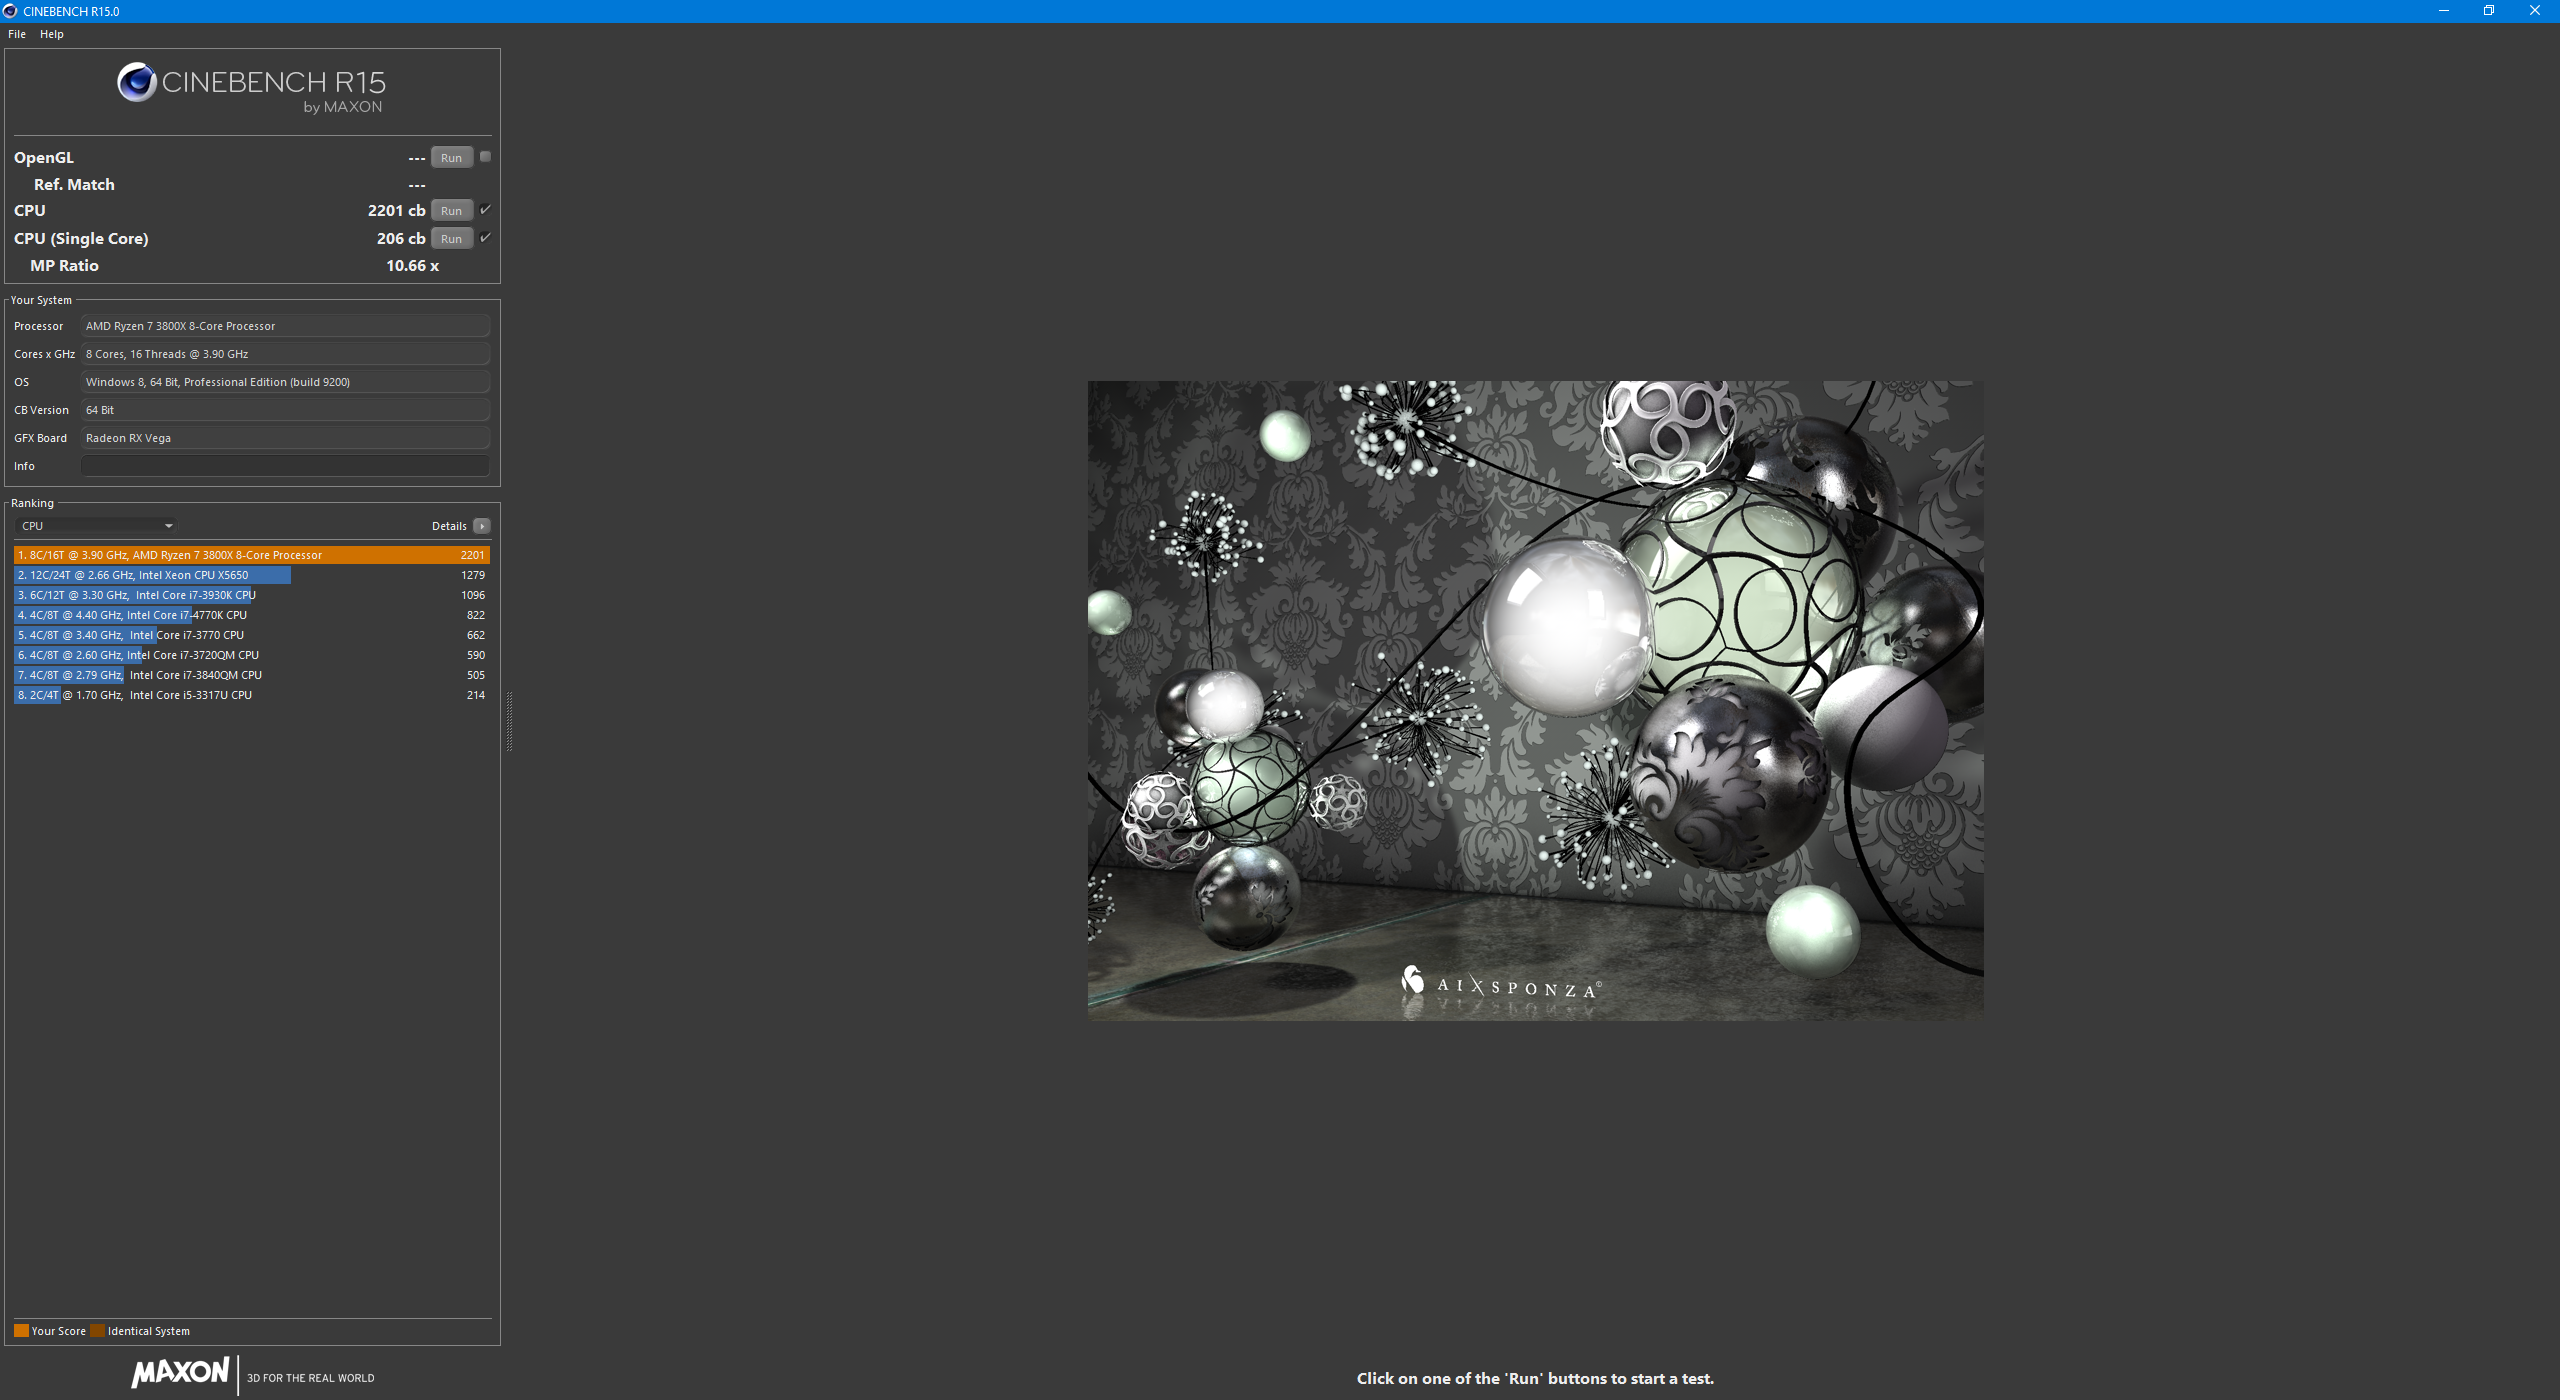
Task: Click the Cinebench sphere logo icon
Action: (137, 82)
